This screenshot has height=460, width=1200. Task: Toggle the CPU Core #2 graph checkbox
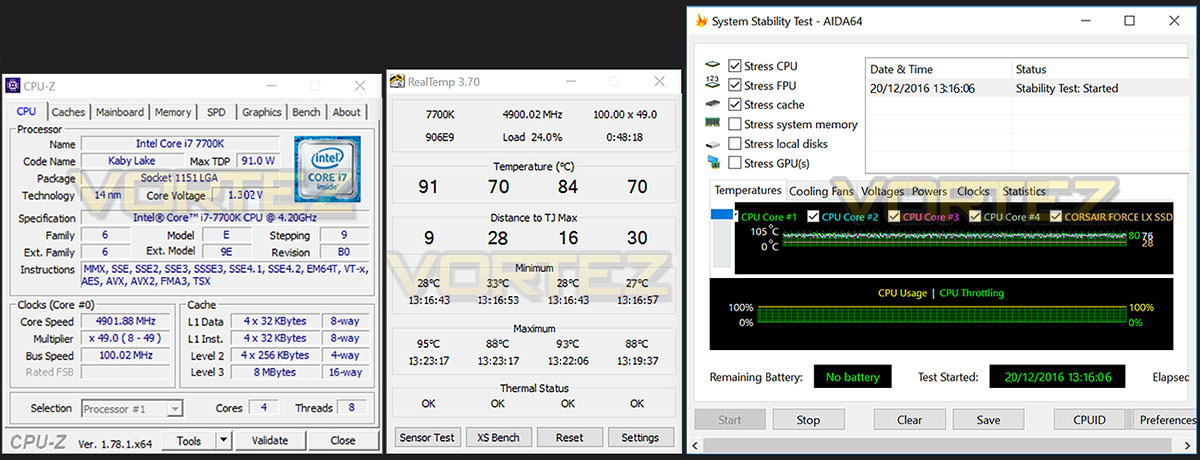coord(813,216)
